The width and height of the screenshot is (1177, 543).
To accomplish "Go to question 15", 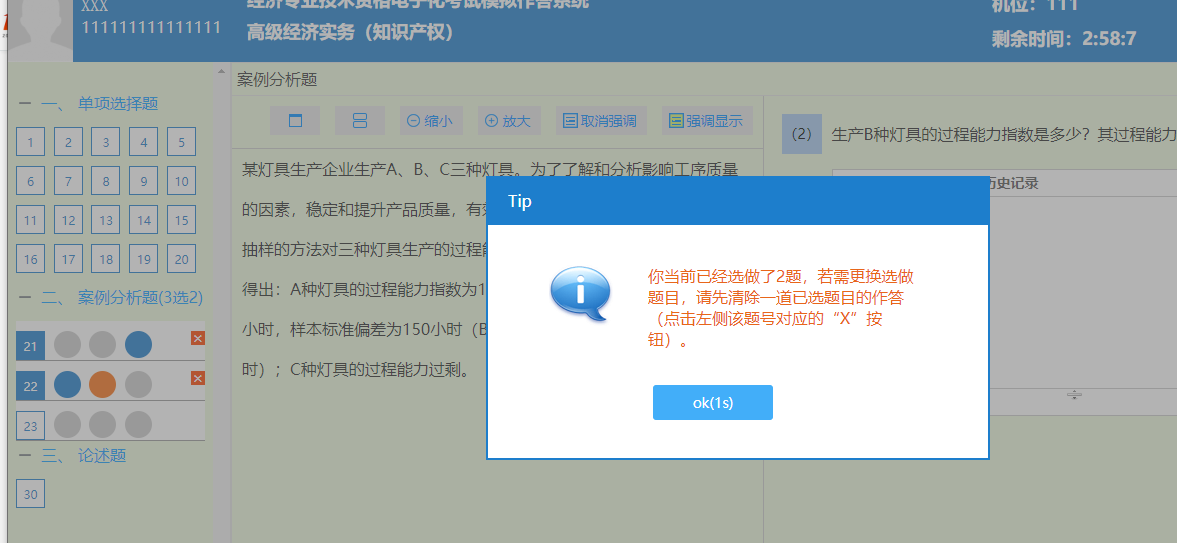I will coord(182,220).
